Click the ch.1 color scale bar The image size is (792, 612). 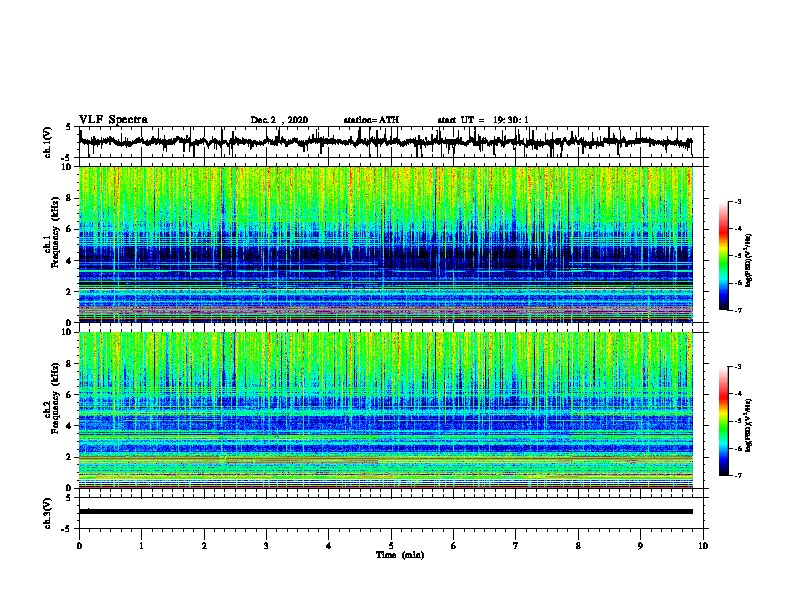point(723,256)
